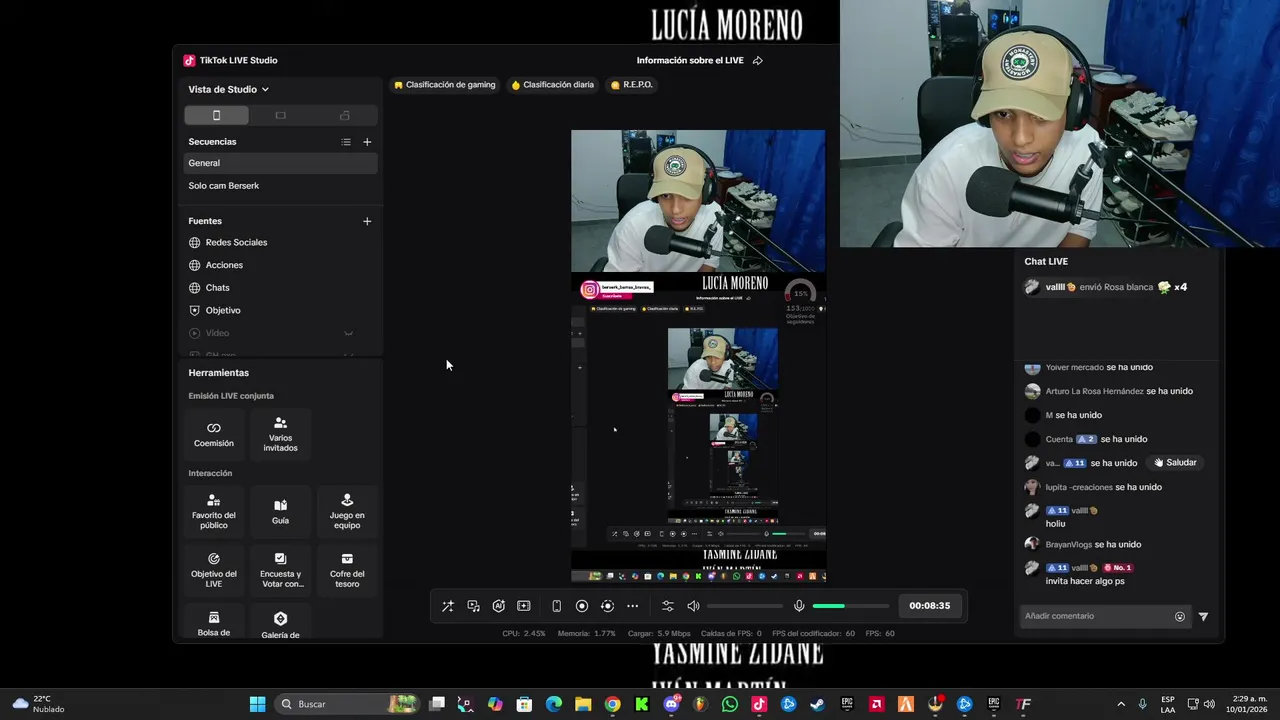1280x720 pixels.
Task: Open the weather widget 22°C Nublado
Action: pyautogui.click(x=38, y=704)
